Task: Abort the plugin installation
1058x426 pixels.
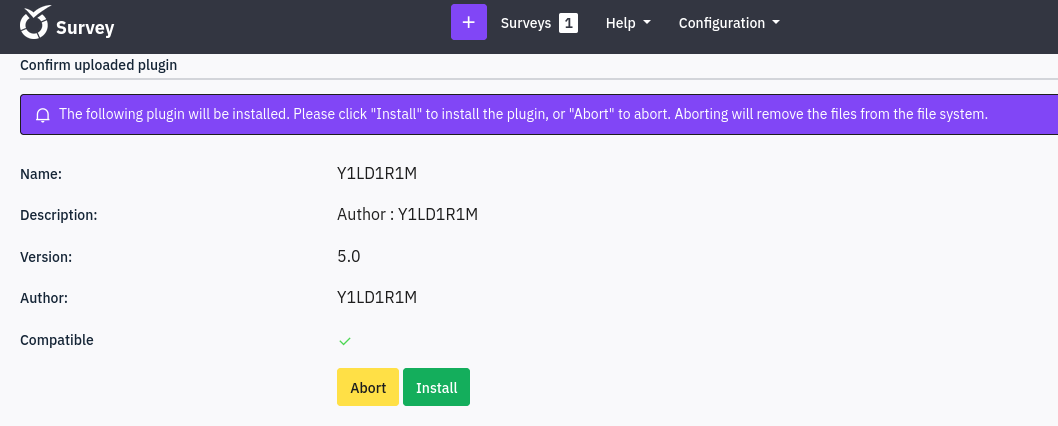Action: [x=368, y=388]
